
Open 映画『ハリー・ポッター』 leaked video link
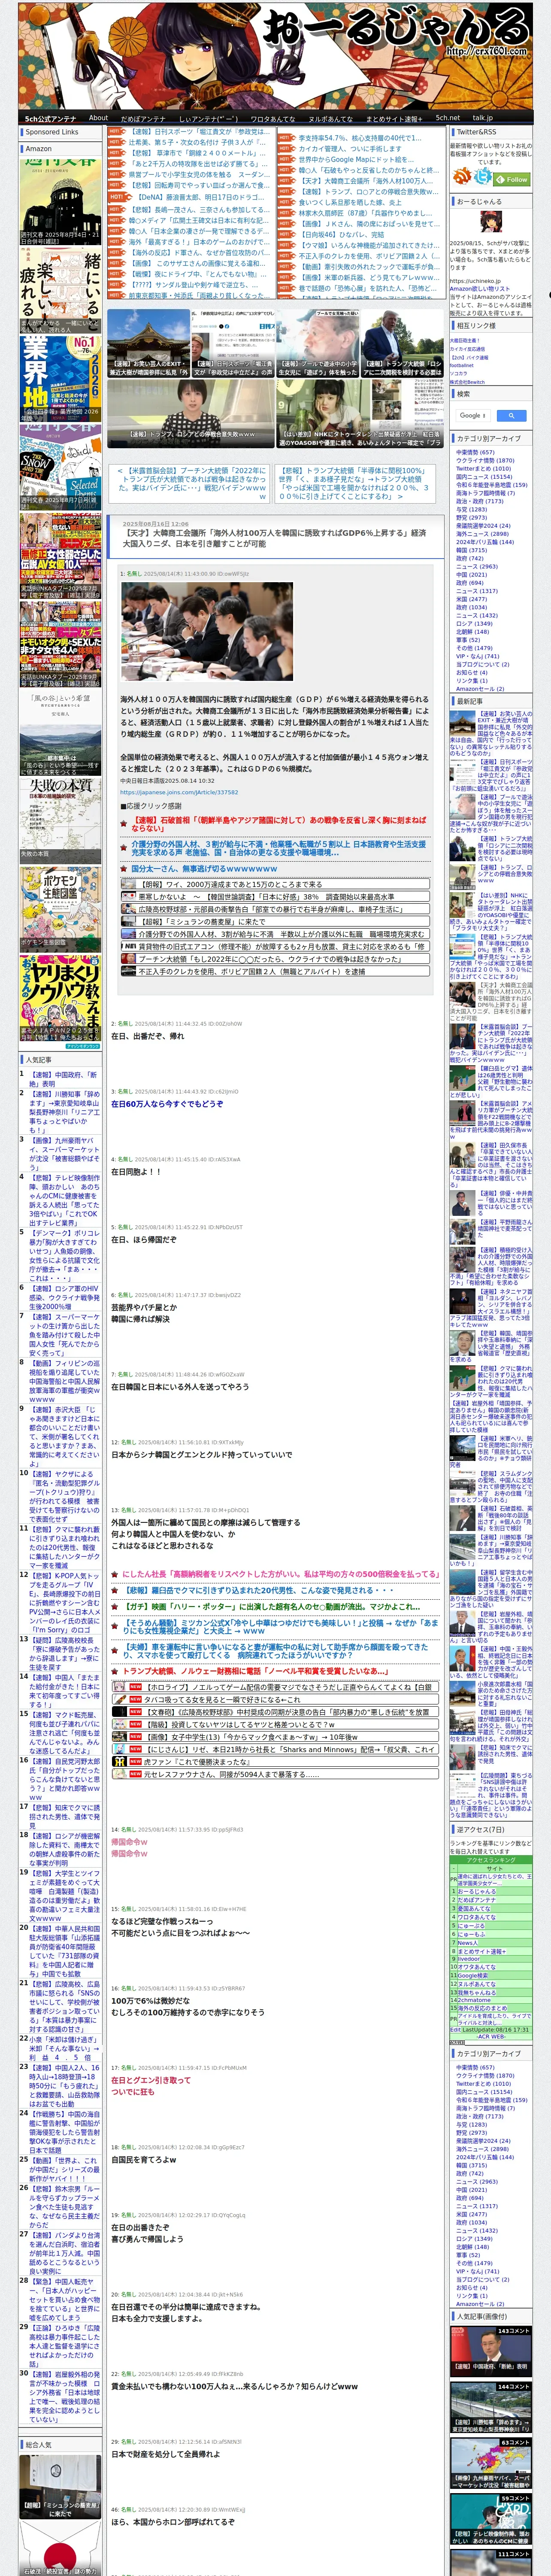[272, 1606]
